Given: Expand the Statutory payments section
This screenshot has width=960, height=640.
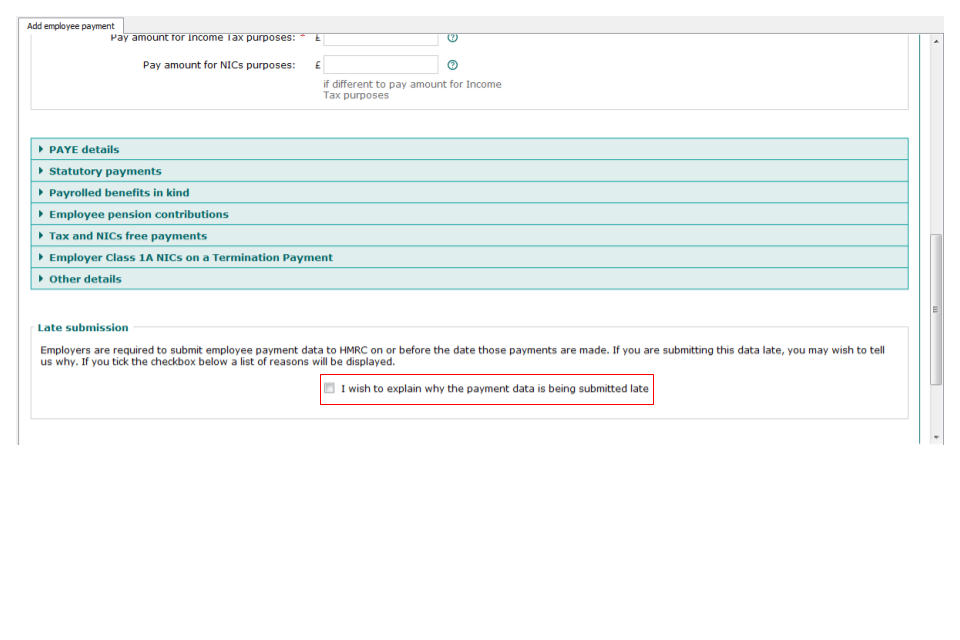Looking at the screenshot, I should pyautogui.click(x=469, y=171).
